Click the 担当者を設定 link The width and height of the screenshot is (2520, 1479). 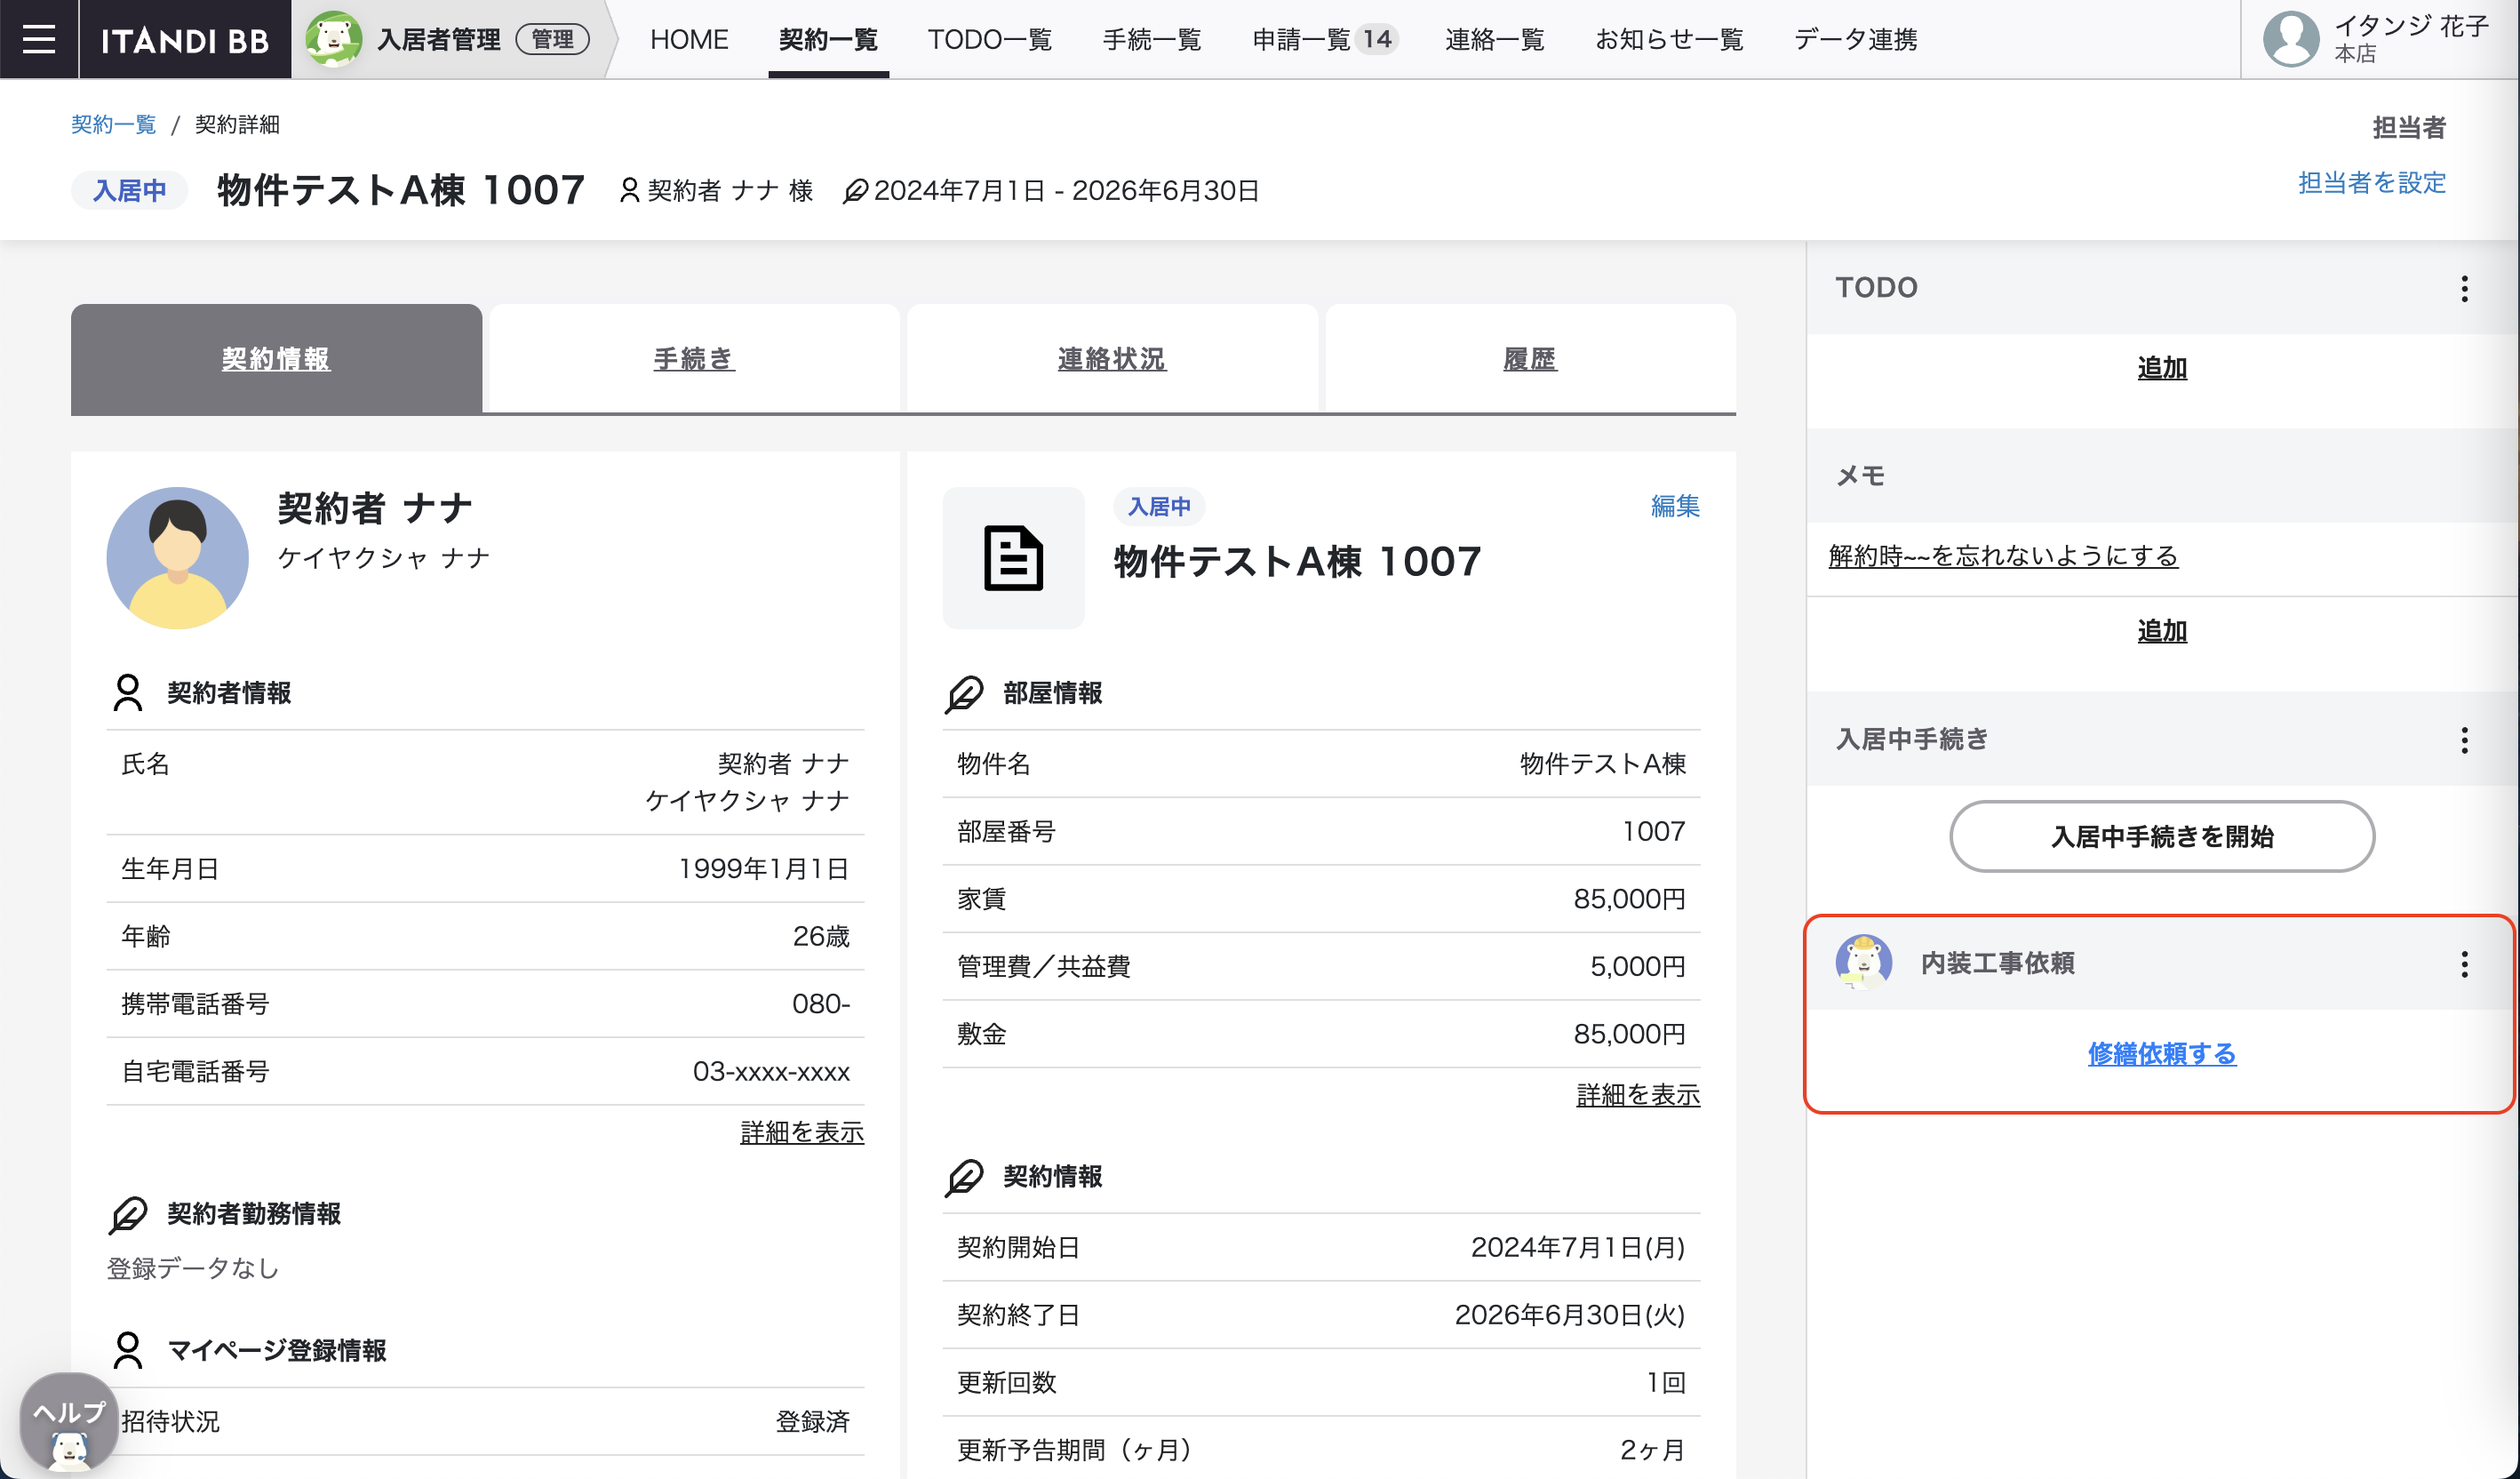2371,183
